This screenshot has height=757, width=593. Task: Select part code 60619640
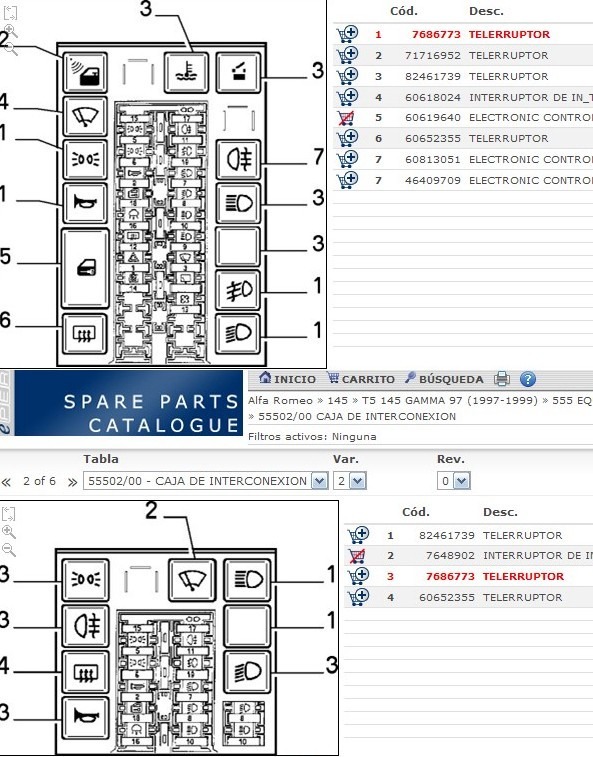click(433, 118)
